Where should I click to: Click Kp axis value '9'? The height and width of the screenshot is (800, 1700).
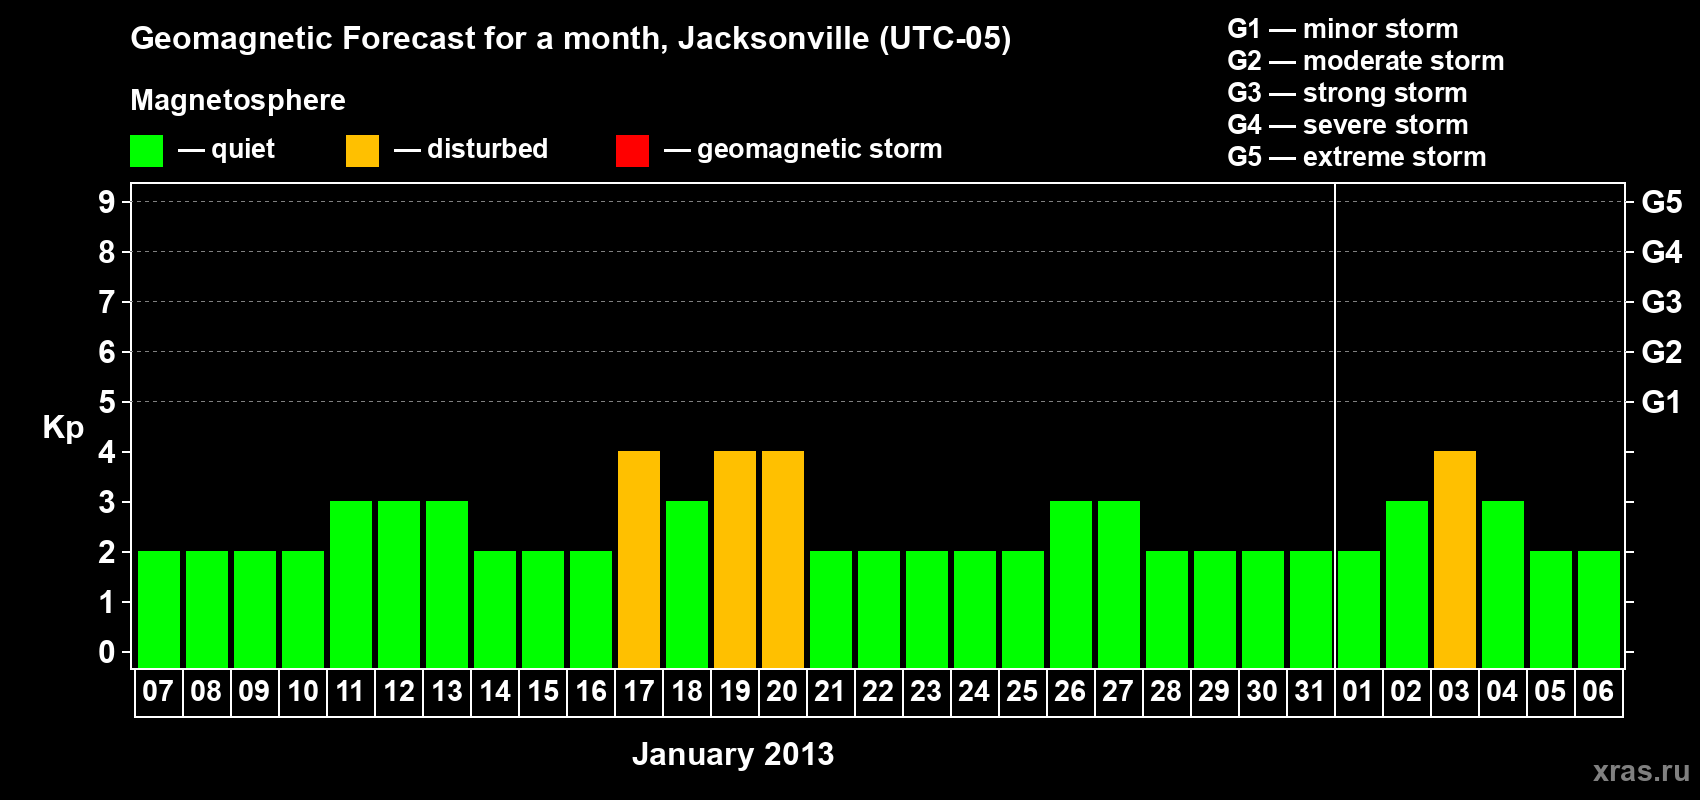[x=107, y=202]
